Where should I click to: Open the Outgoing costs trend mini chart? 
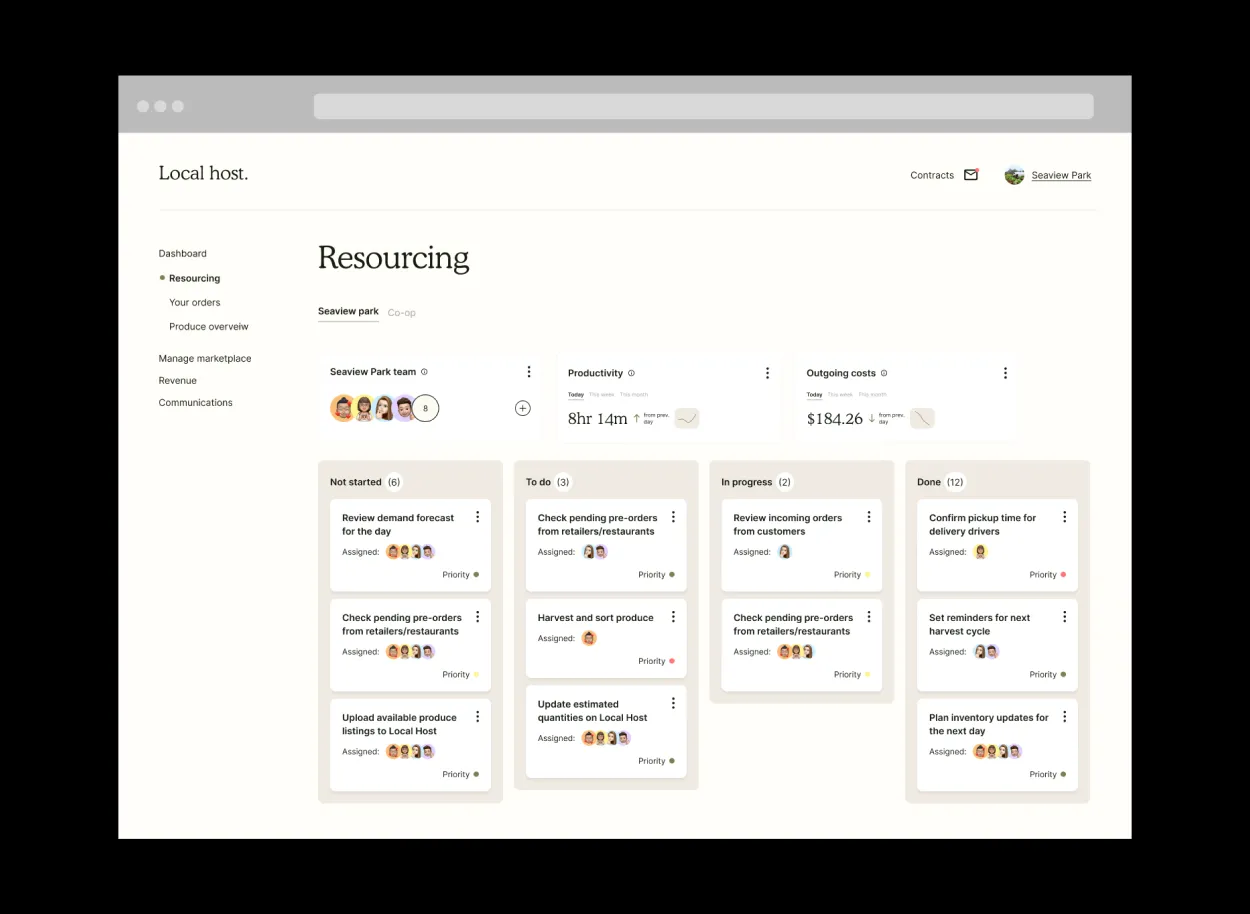click(x=922, y=419)
